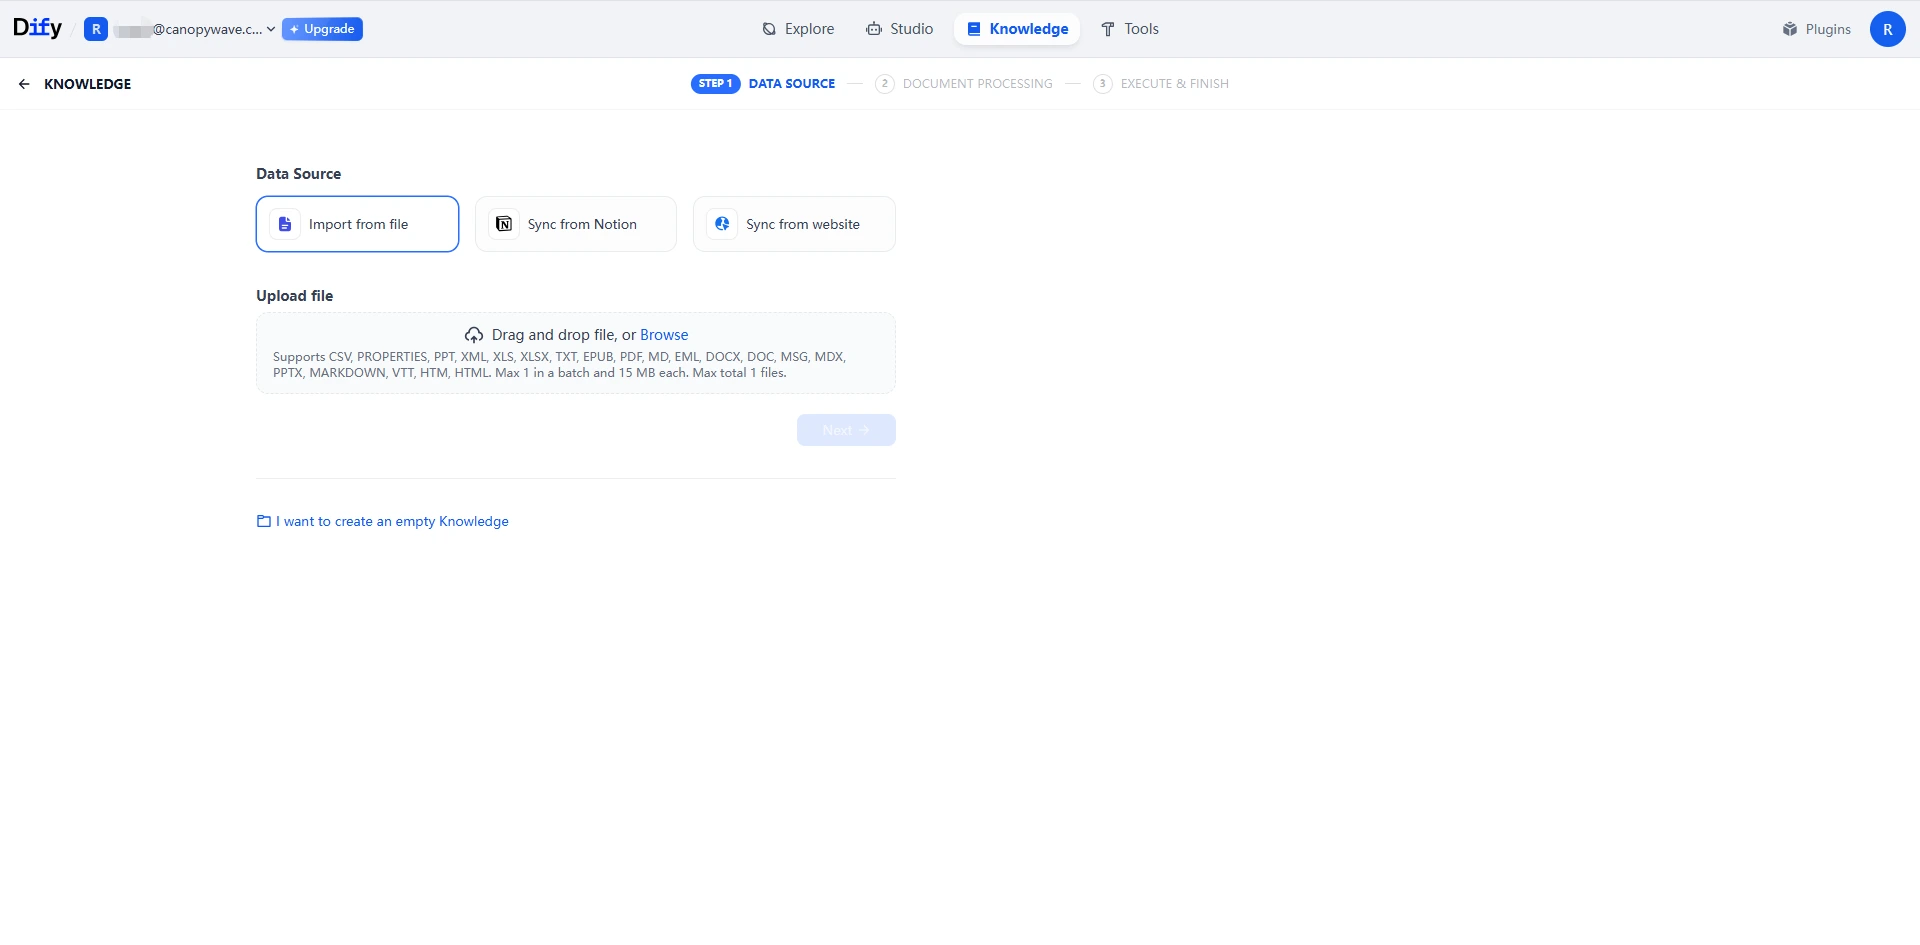The image size is (1920, 945).
Task: Click the Notion logo icon
Action: (504, 224)
